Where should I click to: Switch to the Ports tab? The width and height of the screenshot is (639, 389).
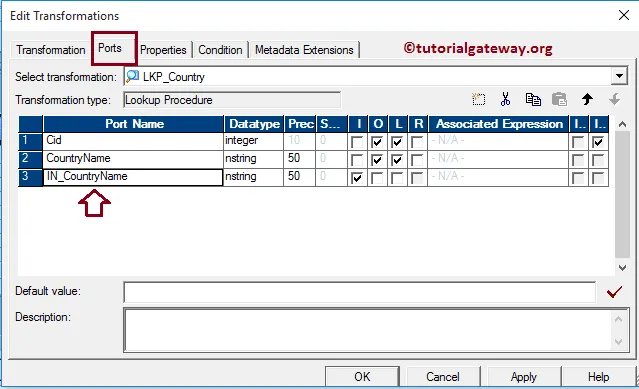(110, 48)
